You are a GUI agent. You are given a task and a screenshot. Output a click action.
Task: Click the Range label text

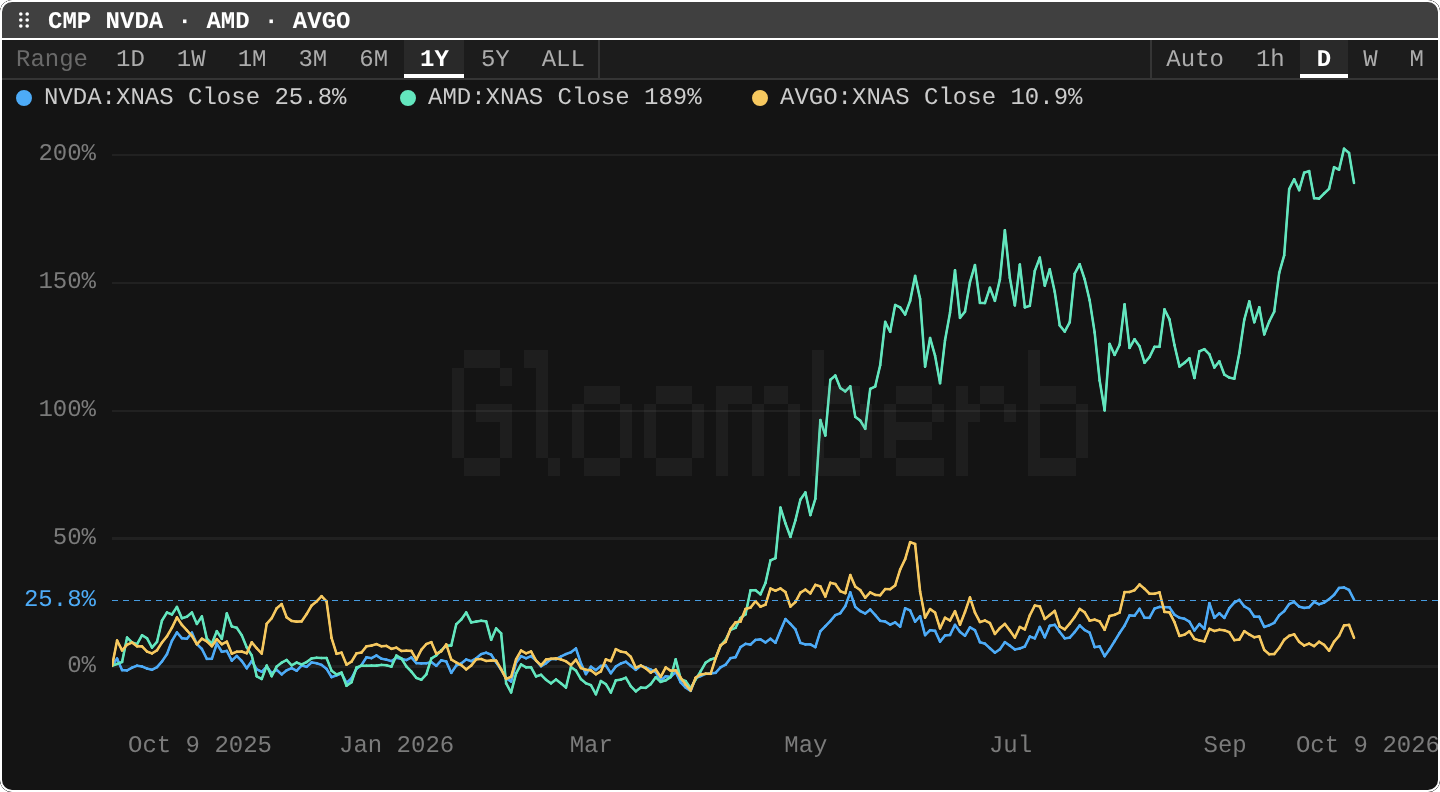click(x=52, y=59)
